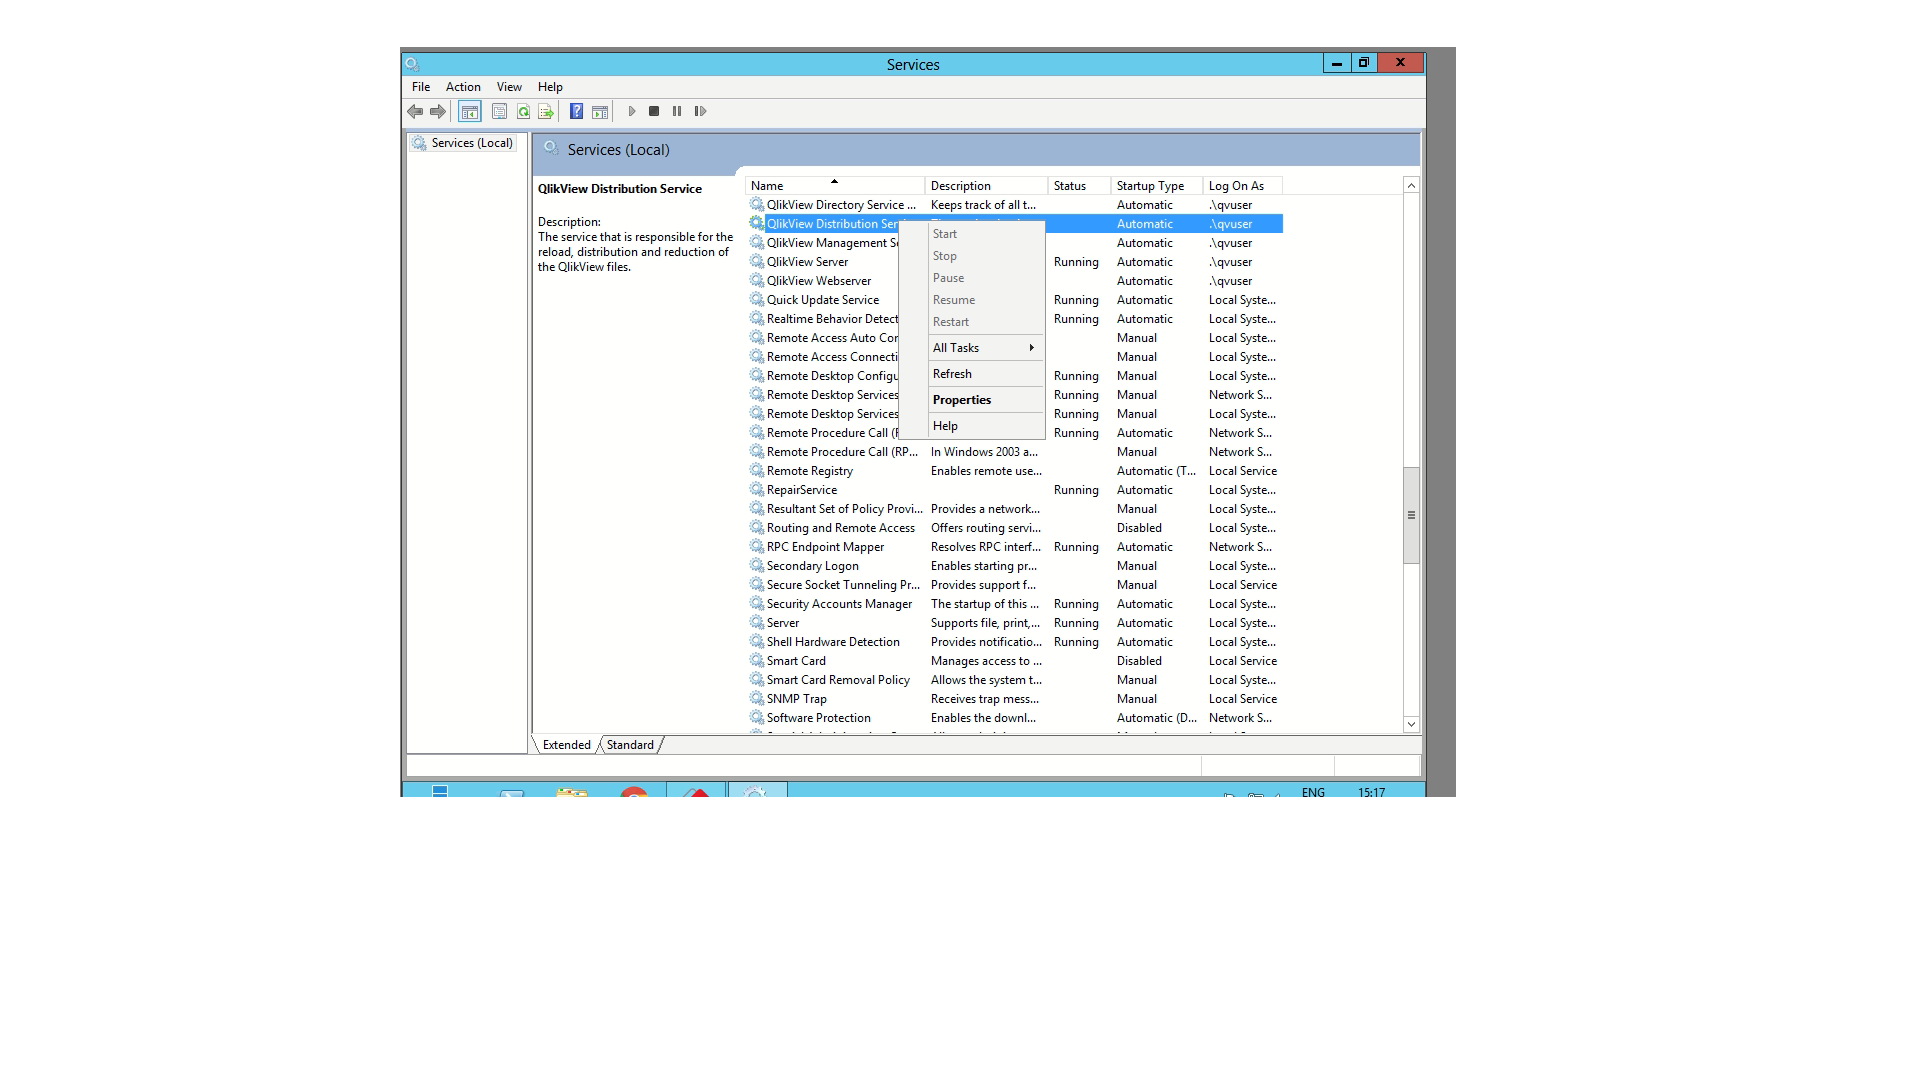Select the SNMP Trap service

1015,699
